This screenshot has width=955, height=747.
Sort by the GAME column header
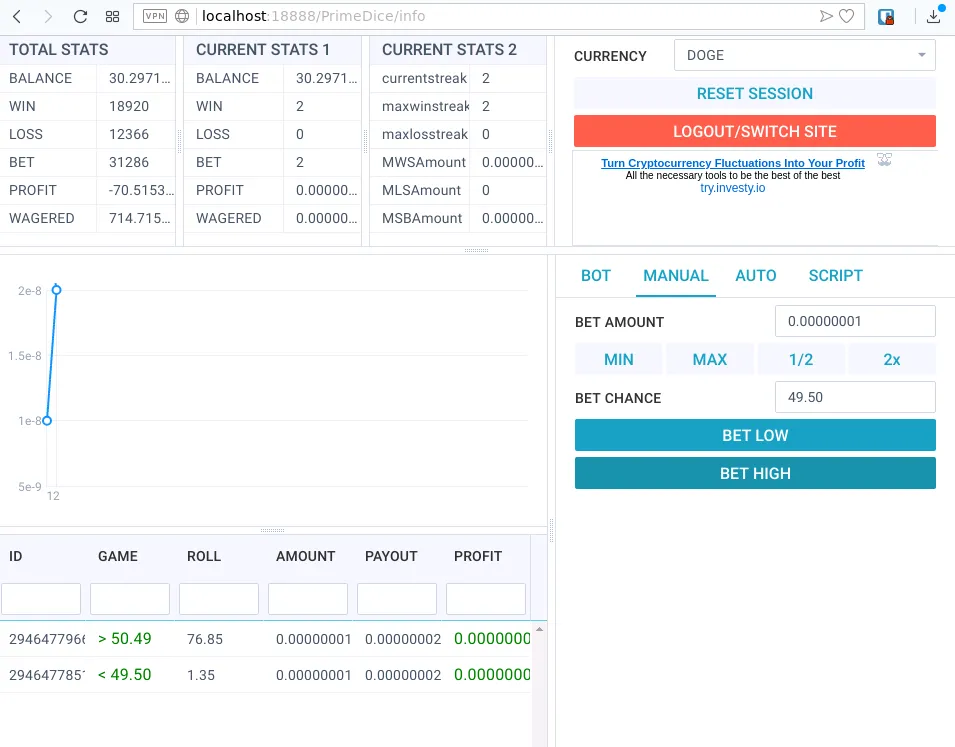point(118,556)
